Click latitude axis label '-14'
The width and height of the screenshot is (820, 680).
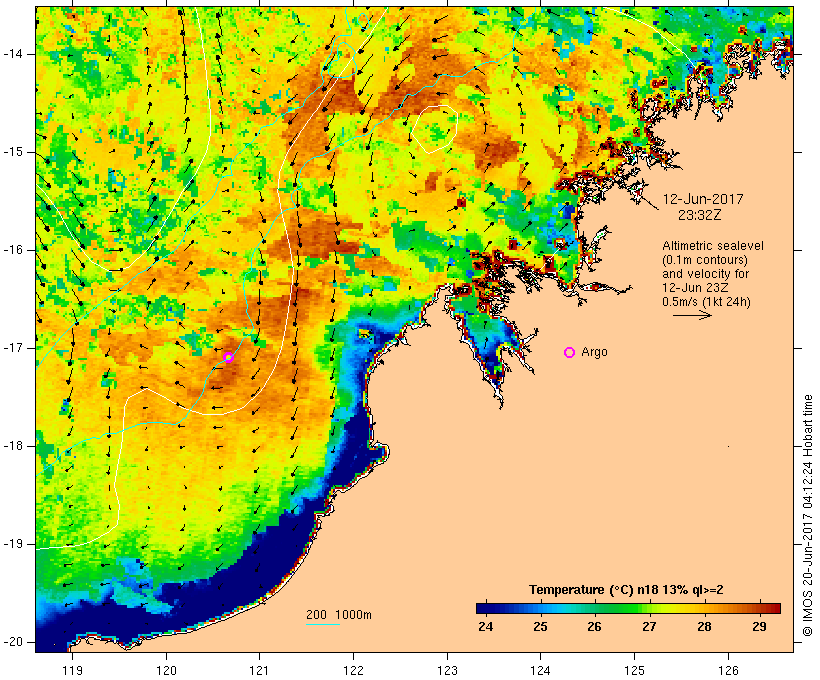(12, 54)
